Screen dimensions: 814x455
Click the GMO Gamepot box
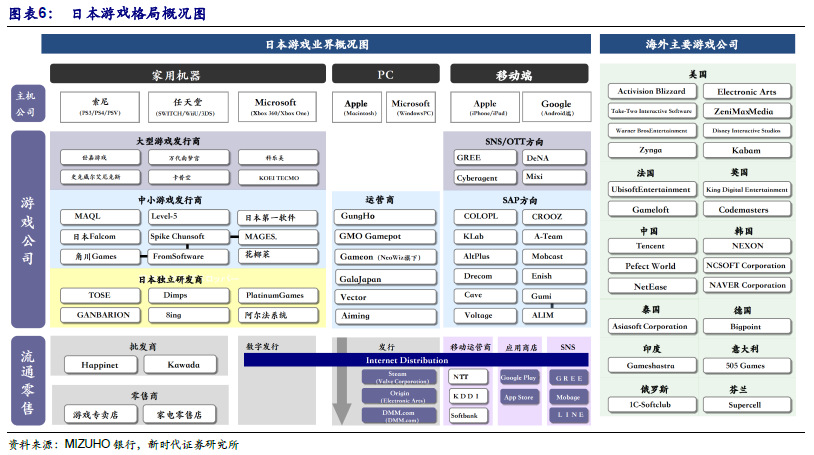click(x=385, y=237)
